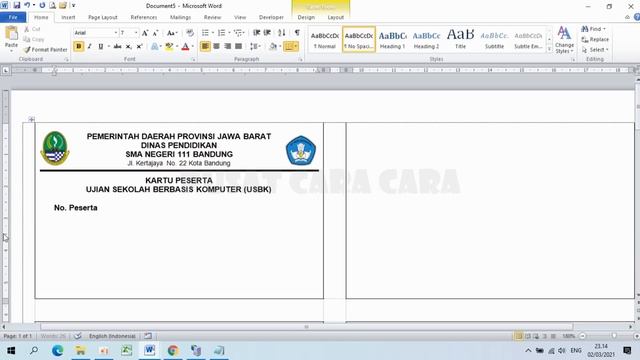This screenshot has width=640, height=360.
Task: Open the font name dropdown
Action: [x=116, y=33]
